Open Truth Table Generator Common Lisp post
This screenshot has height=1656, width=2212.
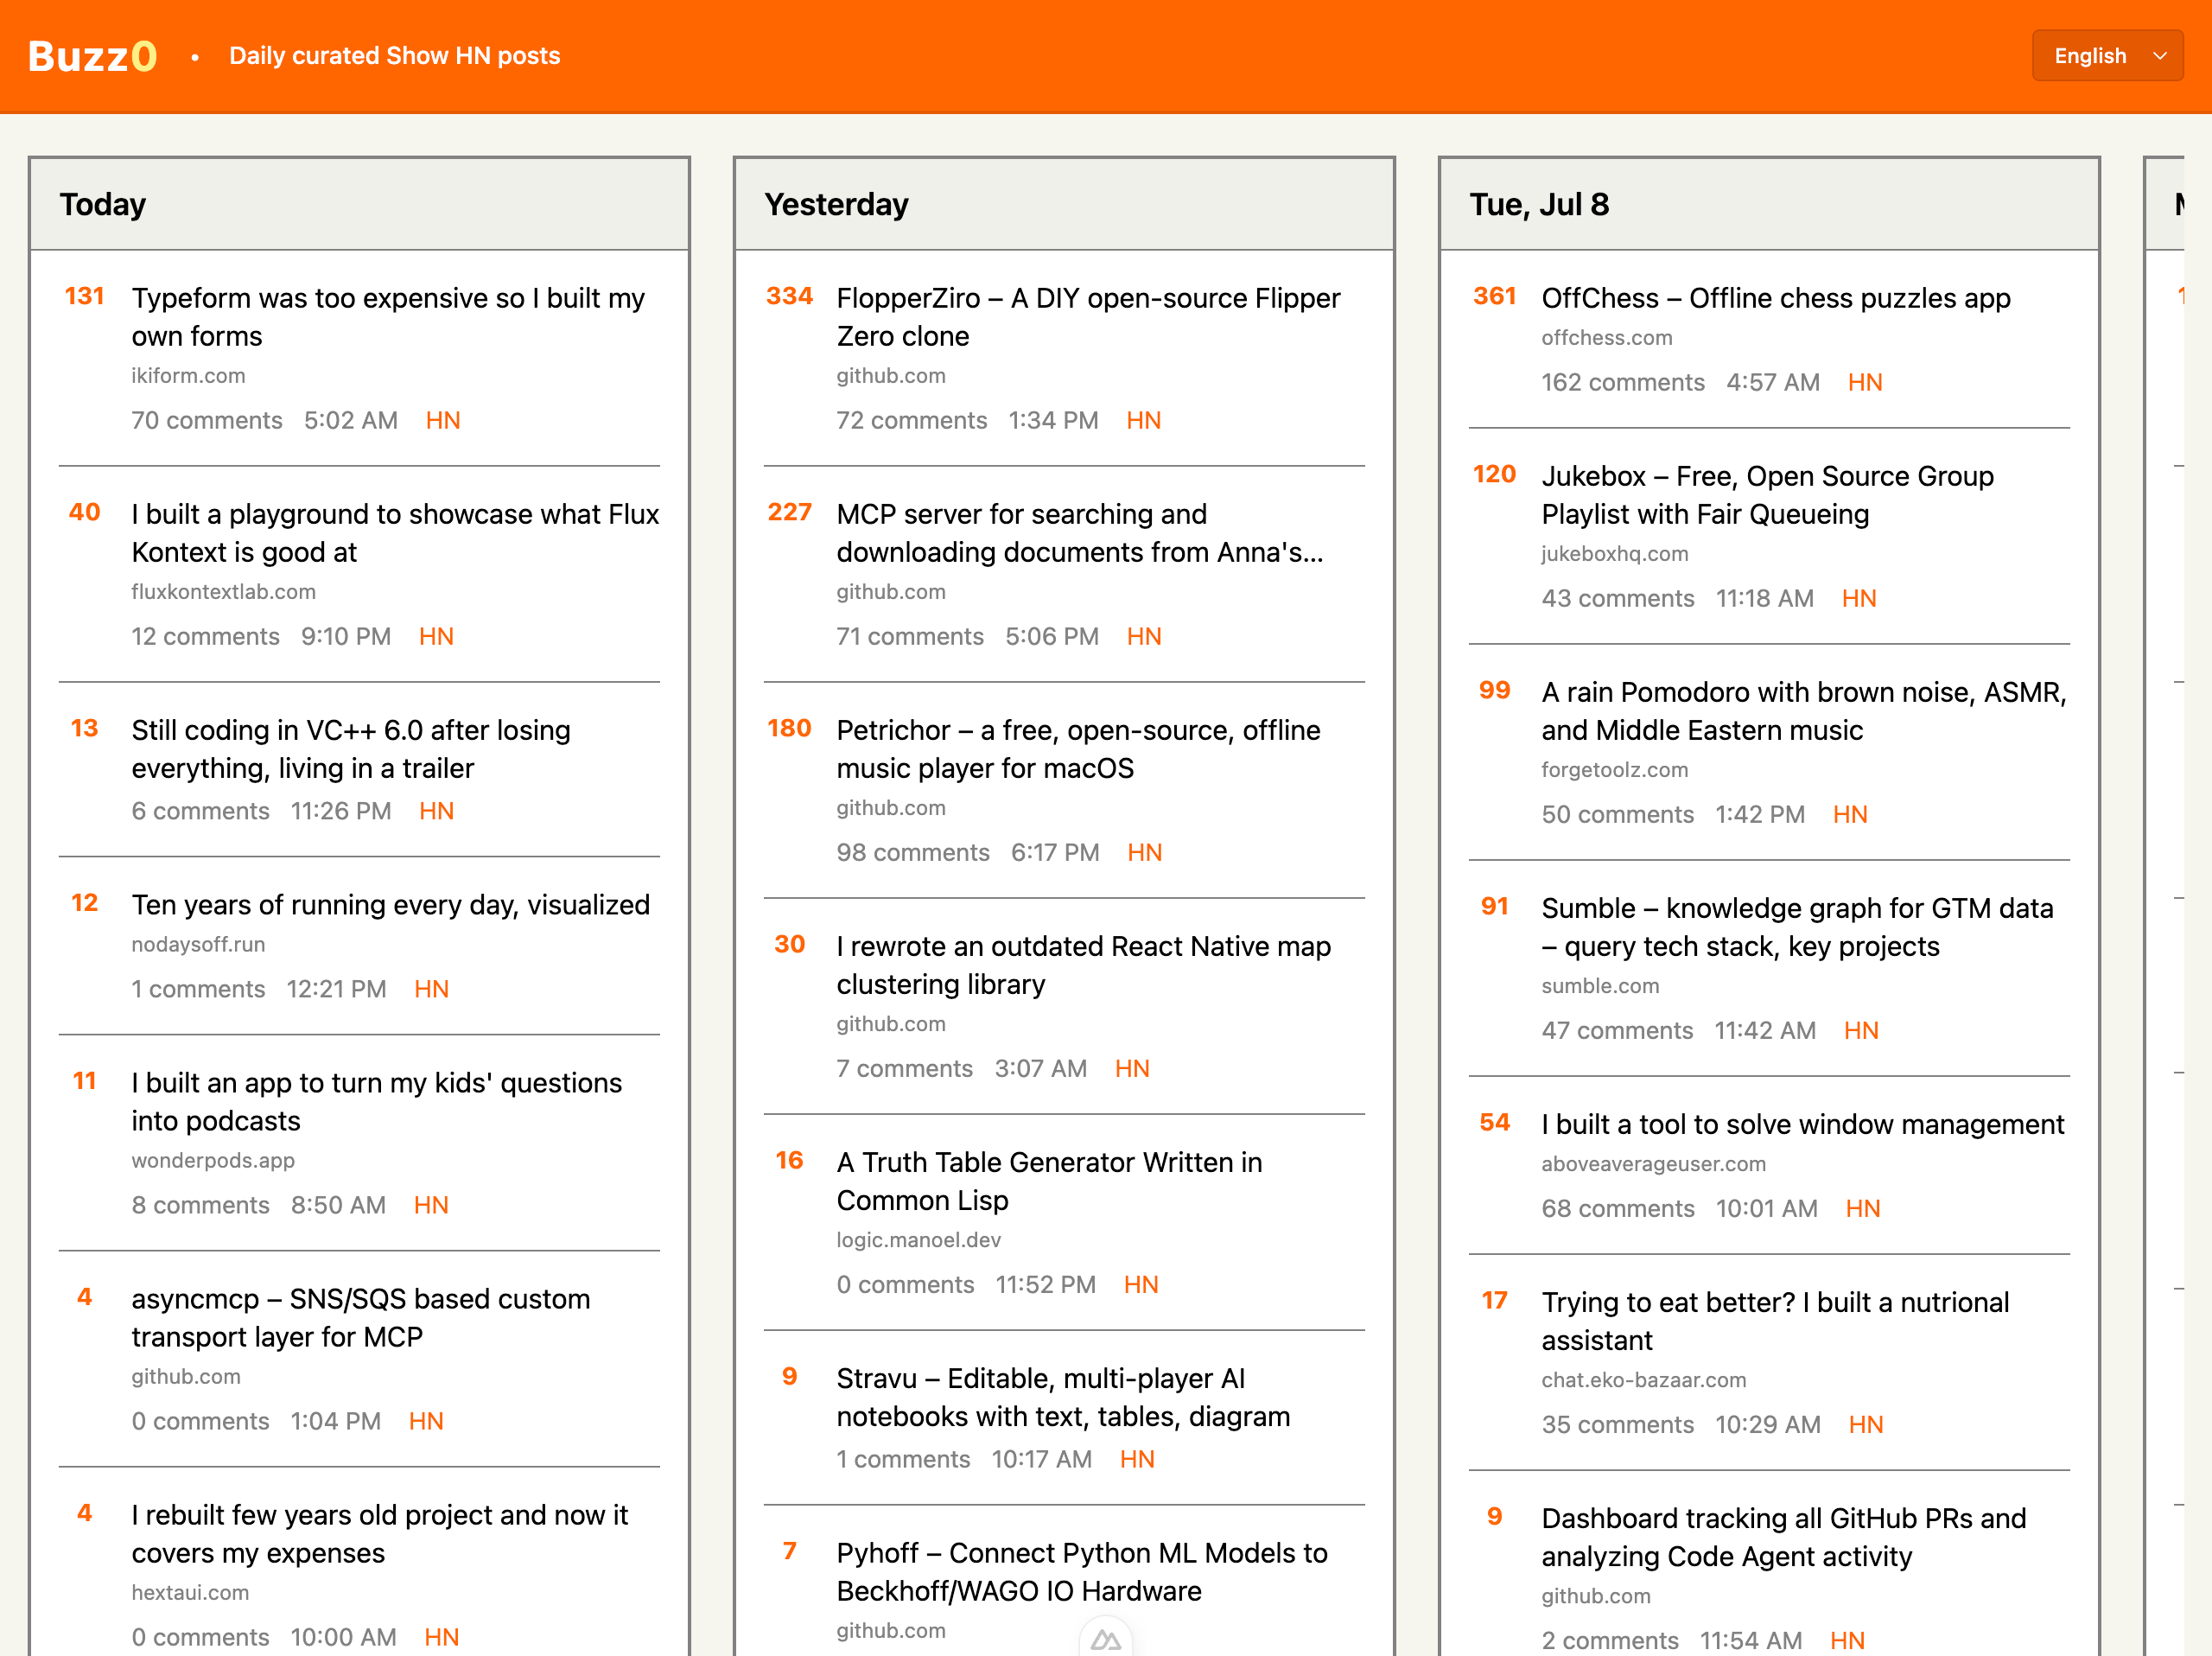click(1049, 1181)
